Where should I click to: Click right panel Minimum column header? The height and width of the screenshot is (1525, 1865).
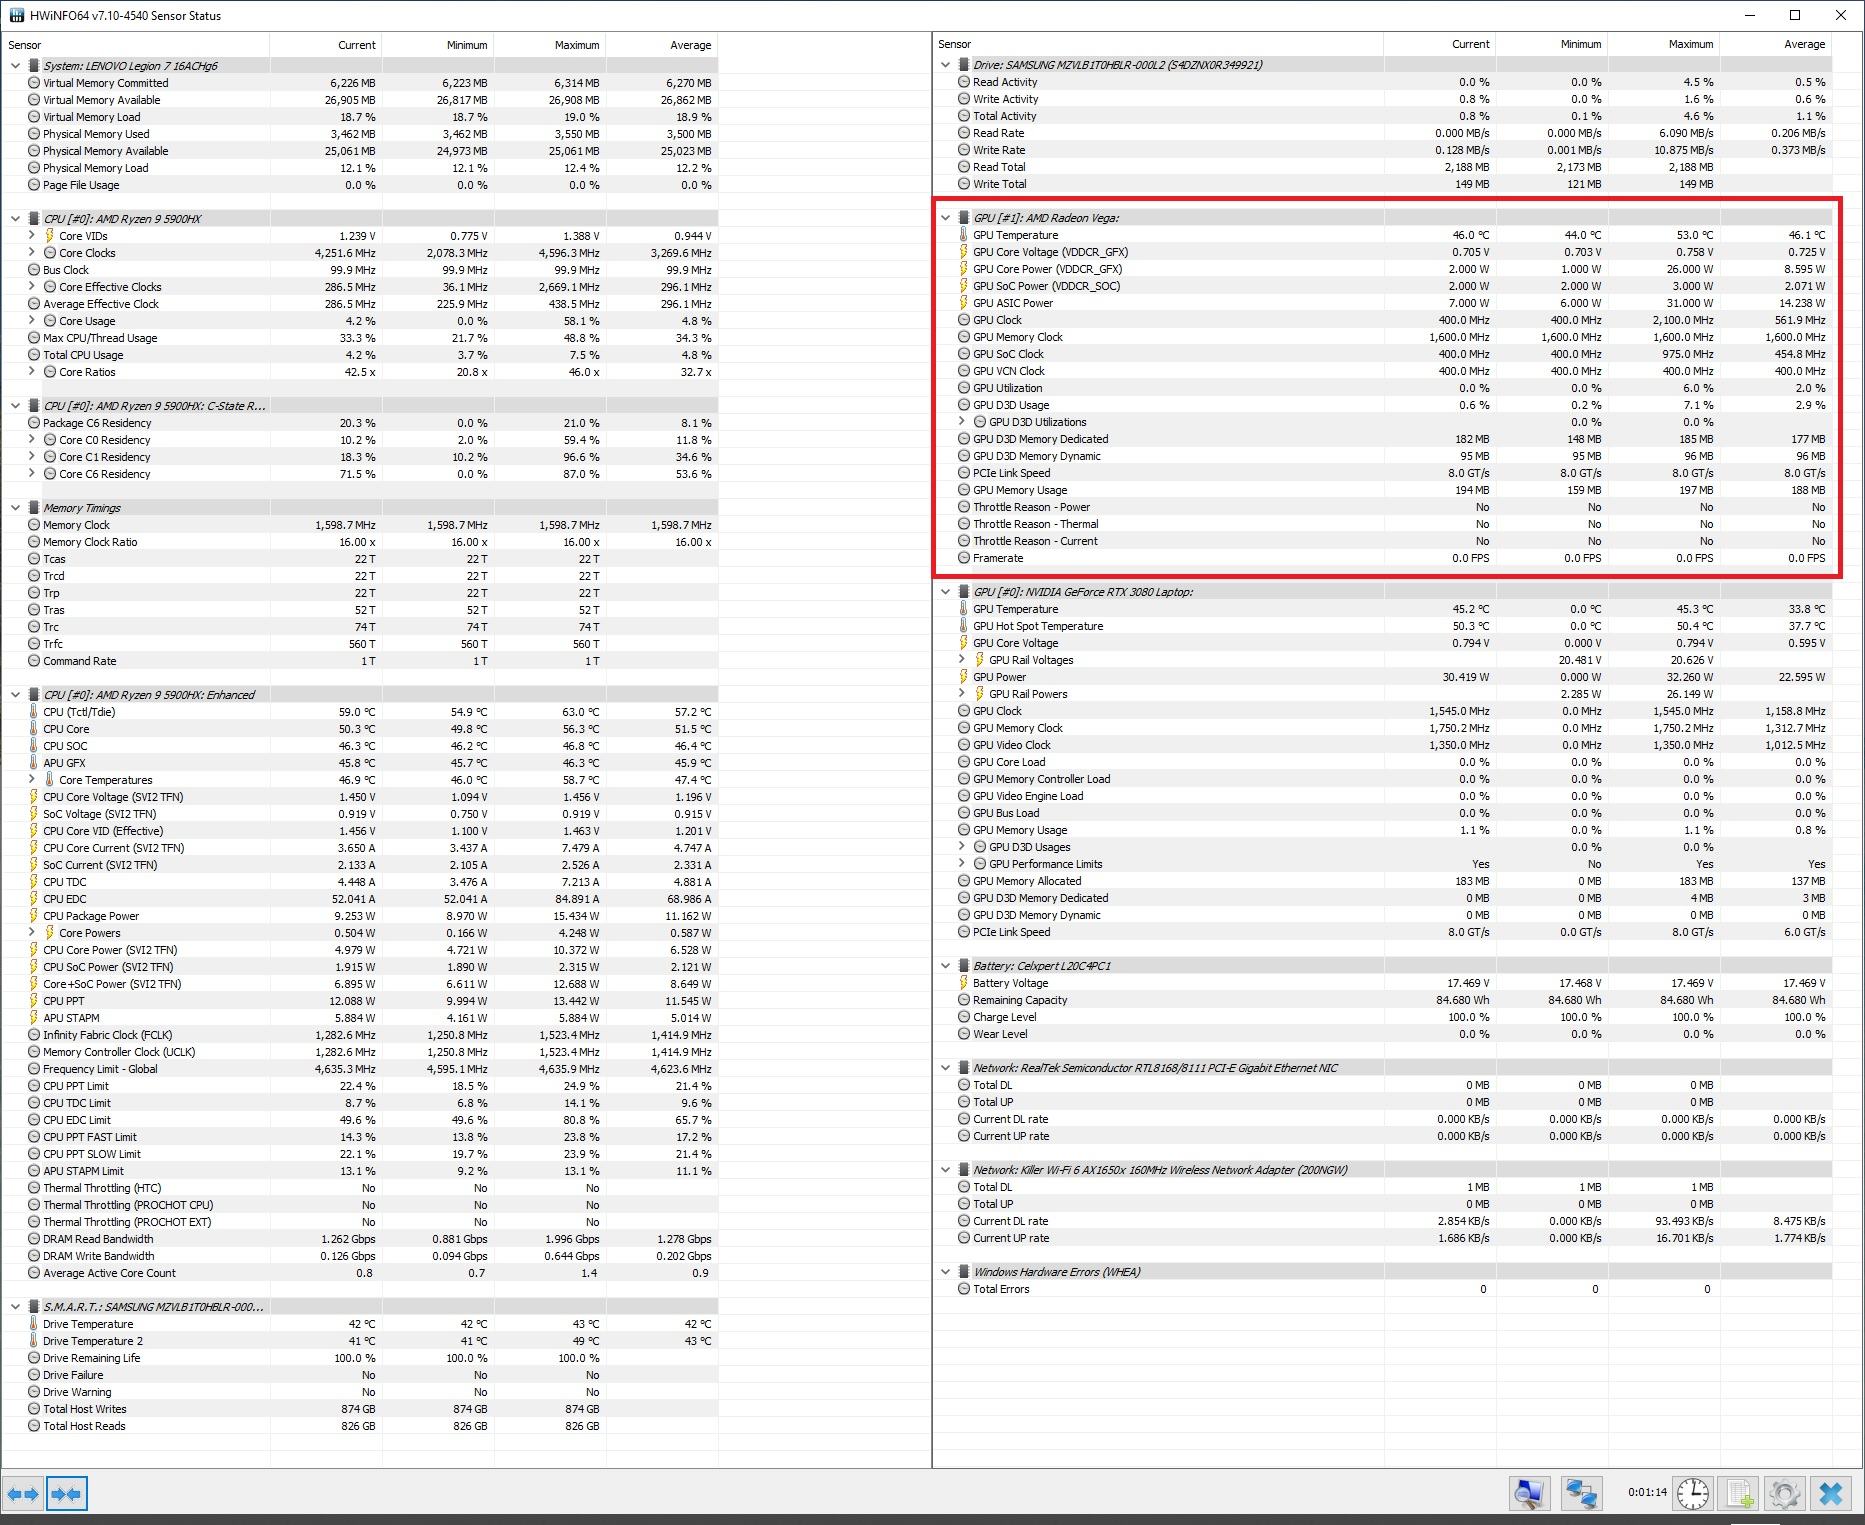1552,44
